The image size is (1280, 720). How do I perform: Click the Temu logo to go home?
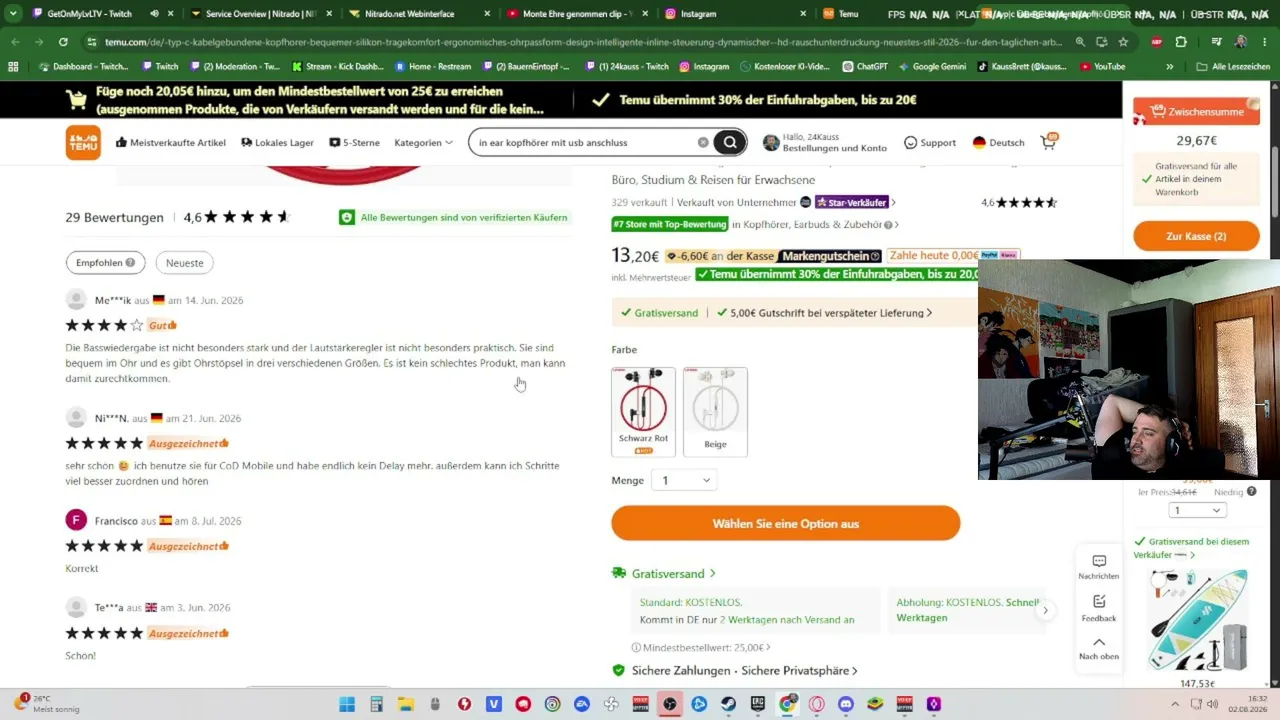point(83,143)
